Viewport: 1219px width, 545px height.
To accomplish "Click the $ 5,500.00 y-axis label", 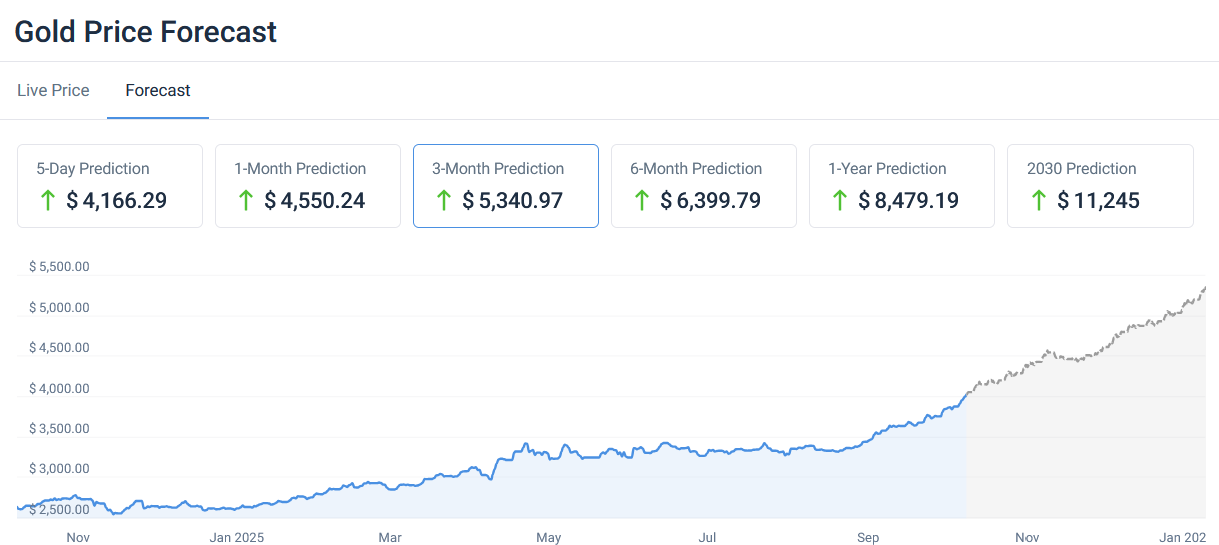I will (59, 267).
